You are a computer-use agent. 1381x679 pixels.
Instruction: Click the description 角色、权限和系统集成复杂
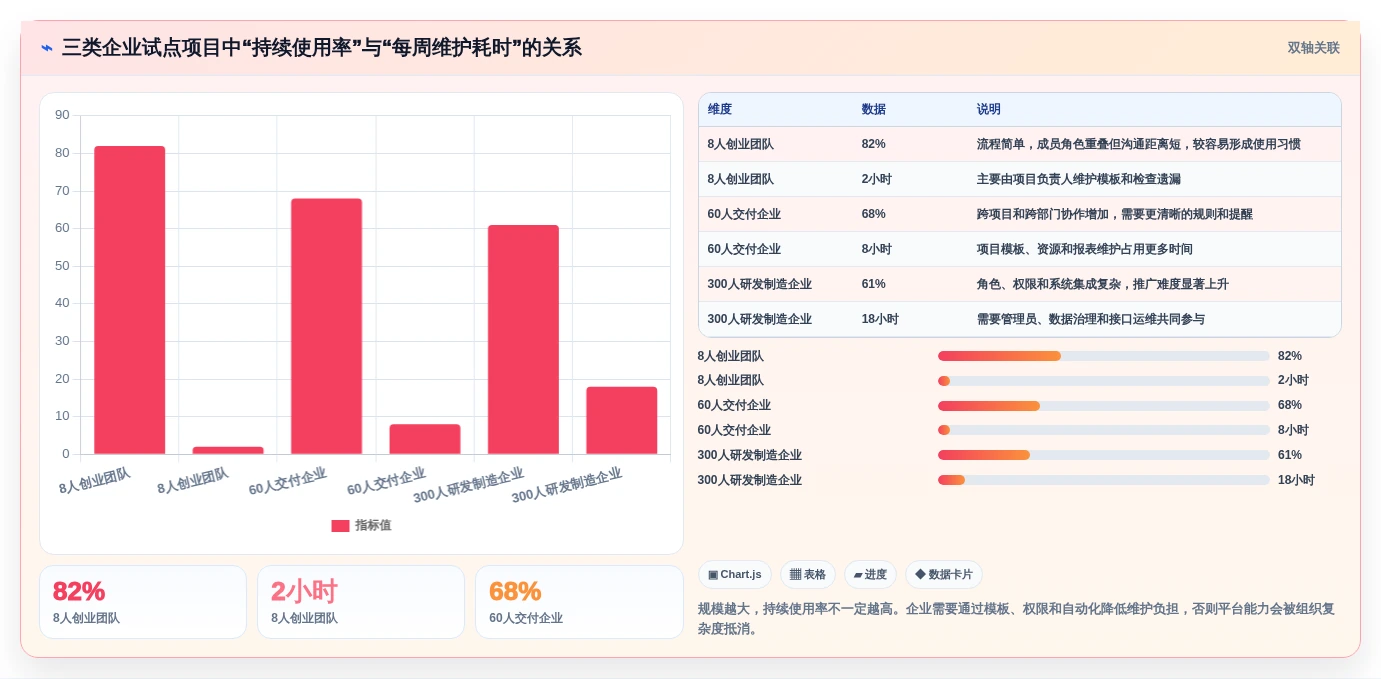1103,284
